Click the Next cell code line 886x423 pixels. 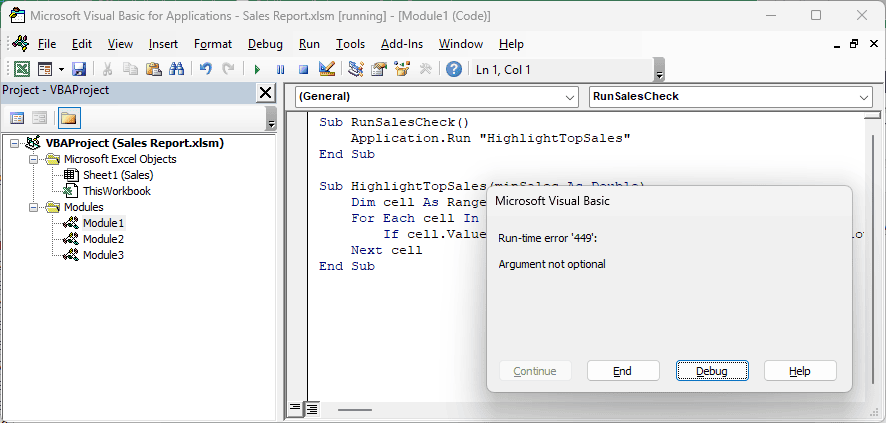coord(386,250)
